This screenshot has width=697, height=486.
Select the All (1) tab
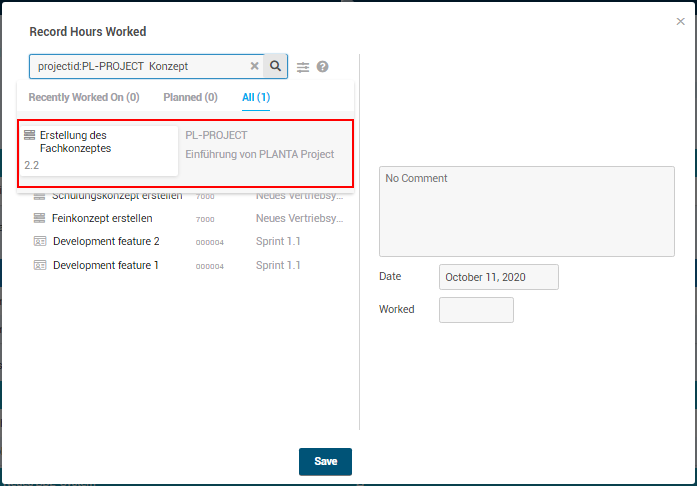[256, 97]
